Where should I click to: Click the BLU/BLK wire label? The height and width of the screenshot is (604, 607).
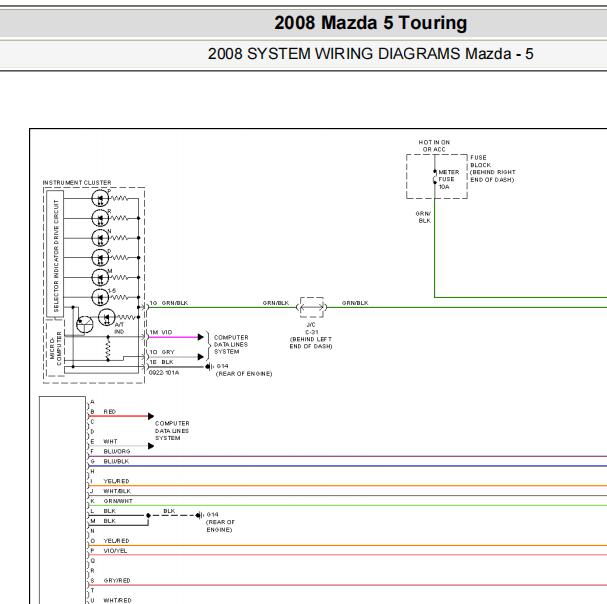coord(116,462)
